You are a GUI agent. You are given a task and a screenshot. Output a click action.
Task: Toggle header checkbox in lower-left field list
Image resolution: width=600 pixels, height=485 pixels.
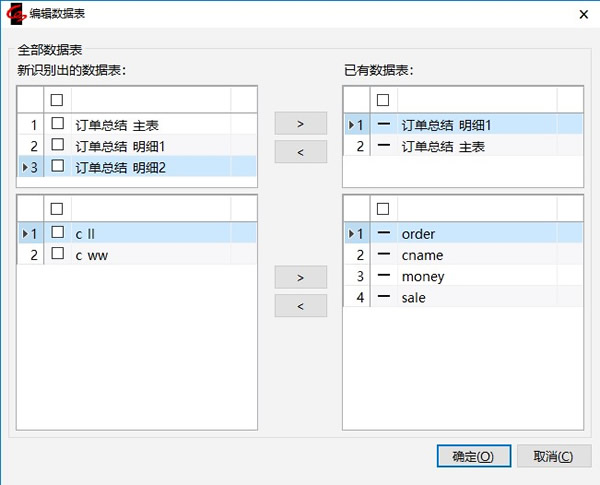click(58, 208)
